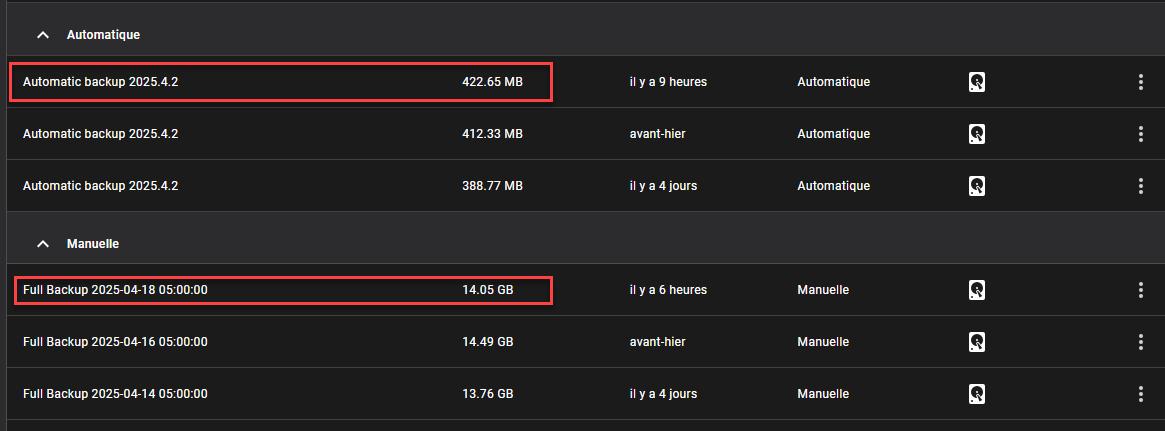Collapse the Automatique group chevron
The height and width of the screenshot is (431, 1165).
[x=44, y=35]
